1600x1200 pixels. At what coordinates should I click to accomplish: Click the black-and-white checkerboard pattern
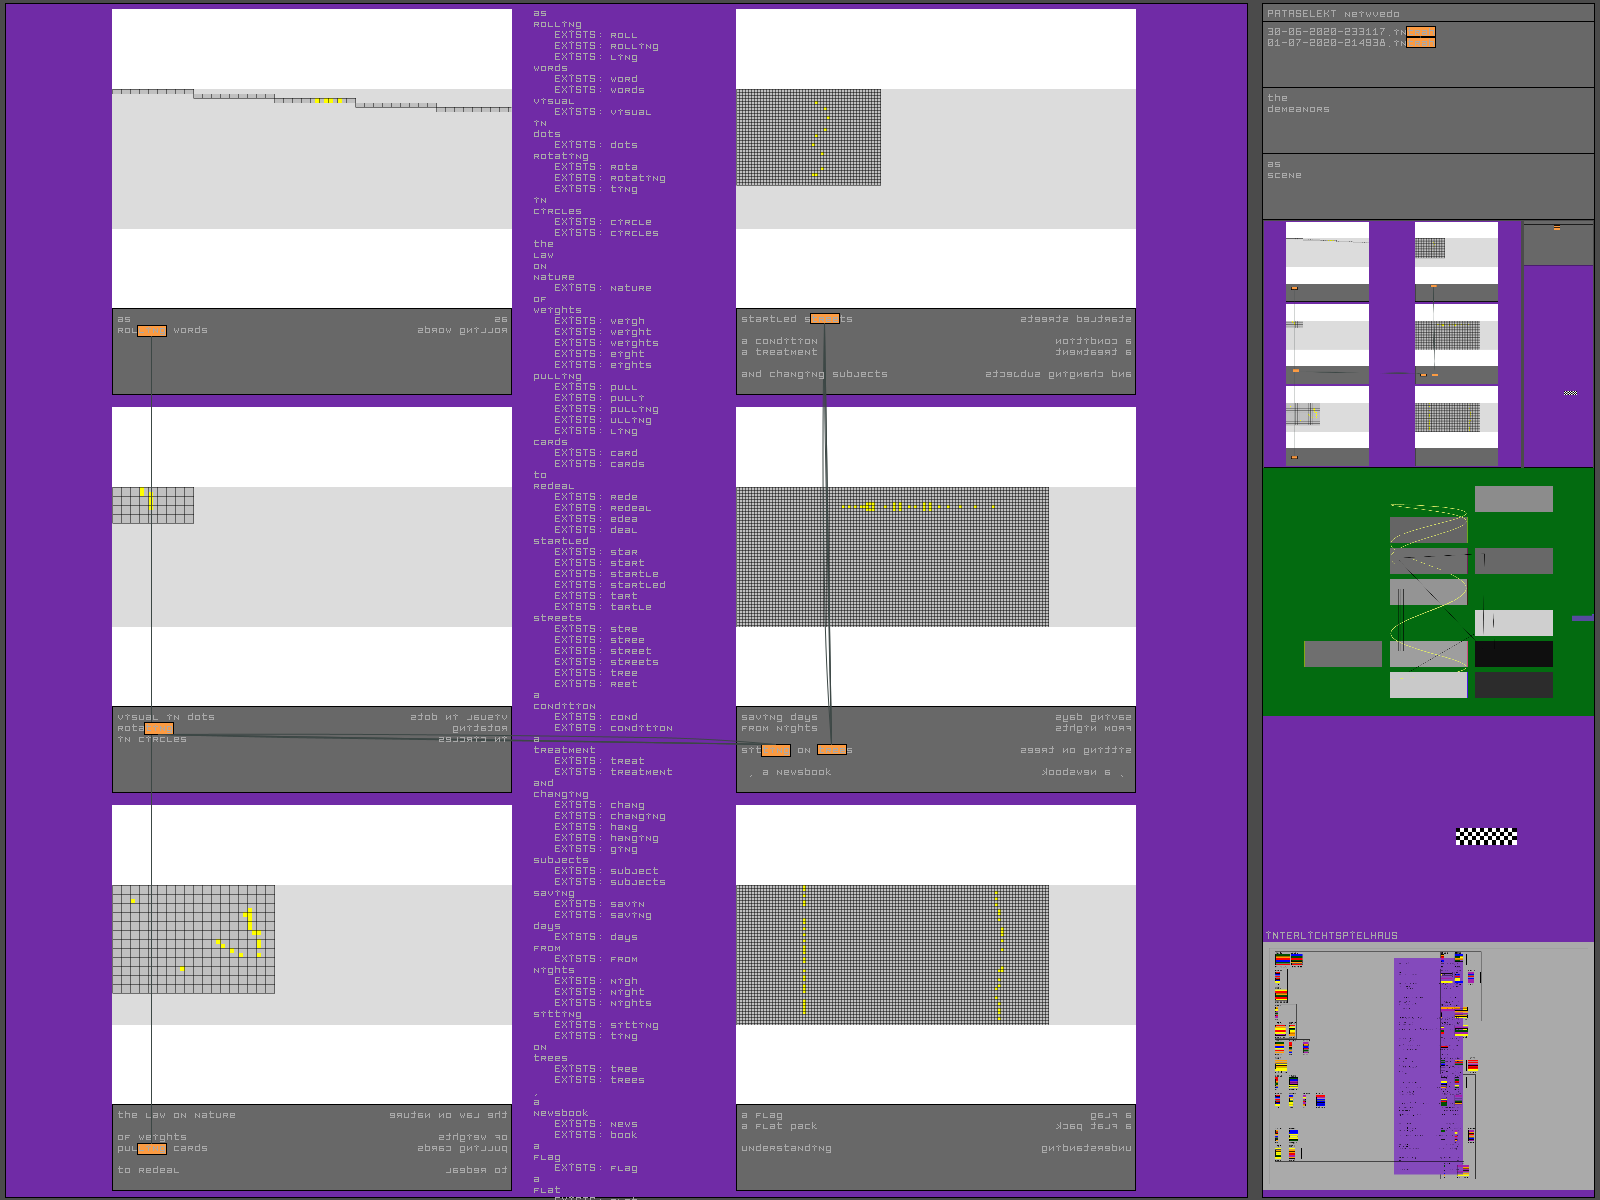1486,837
